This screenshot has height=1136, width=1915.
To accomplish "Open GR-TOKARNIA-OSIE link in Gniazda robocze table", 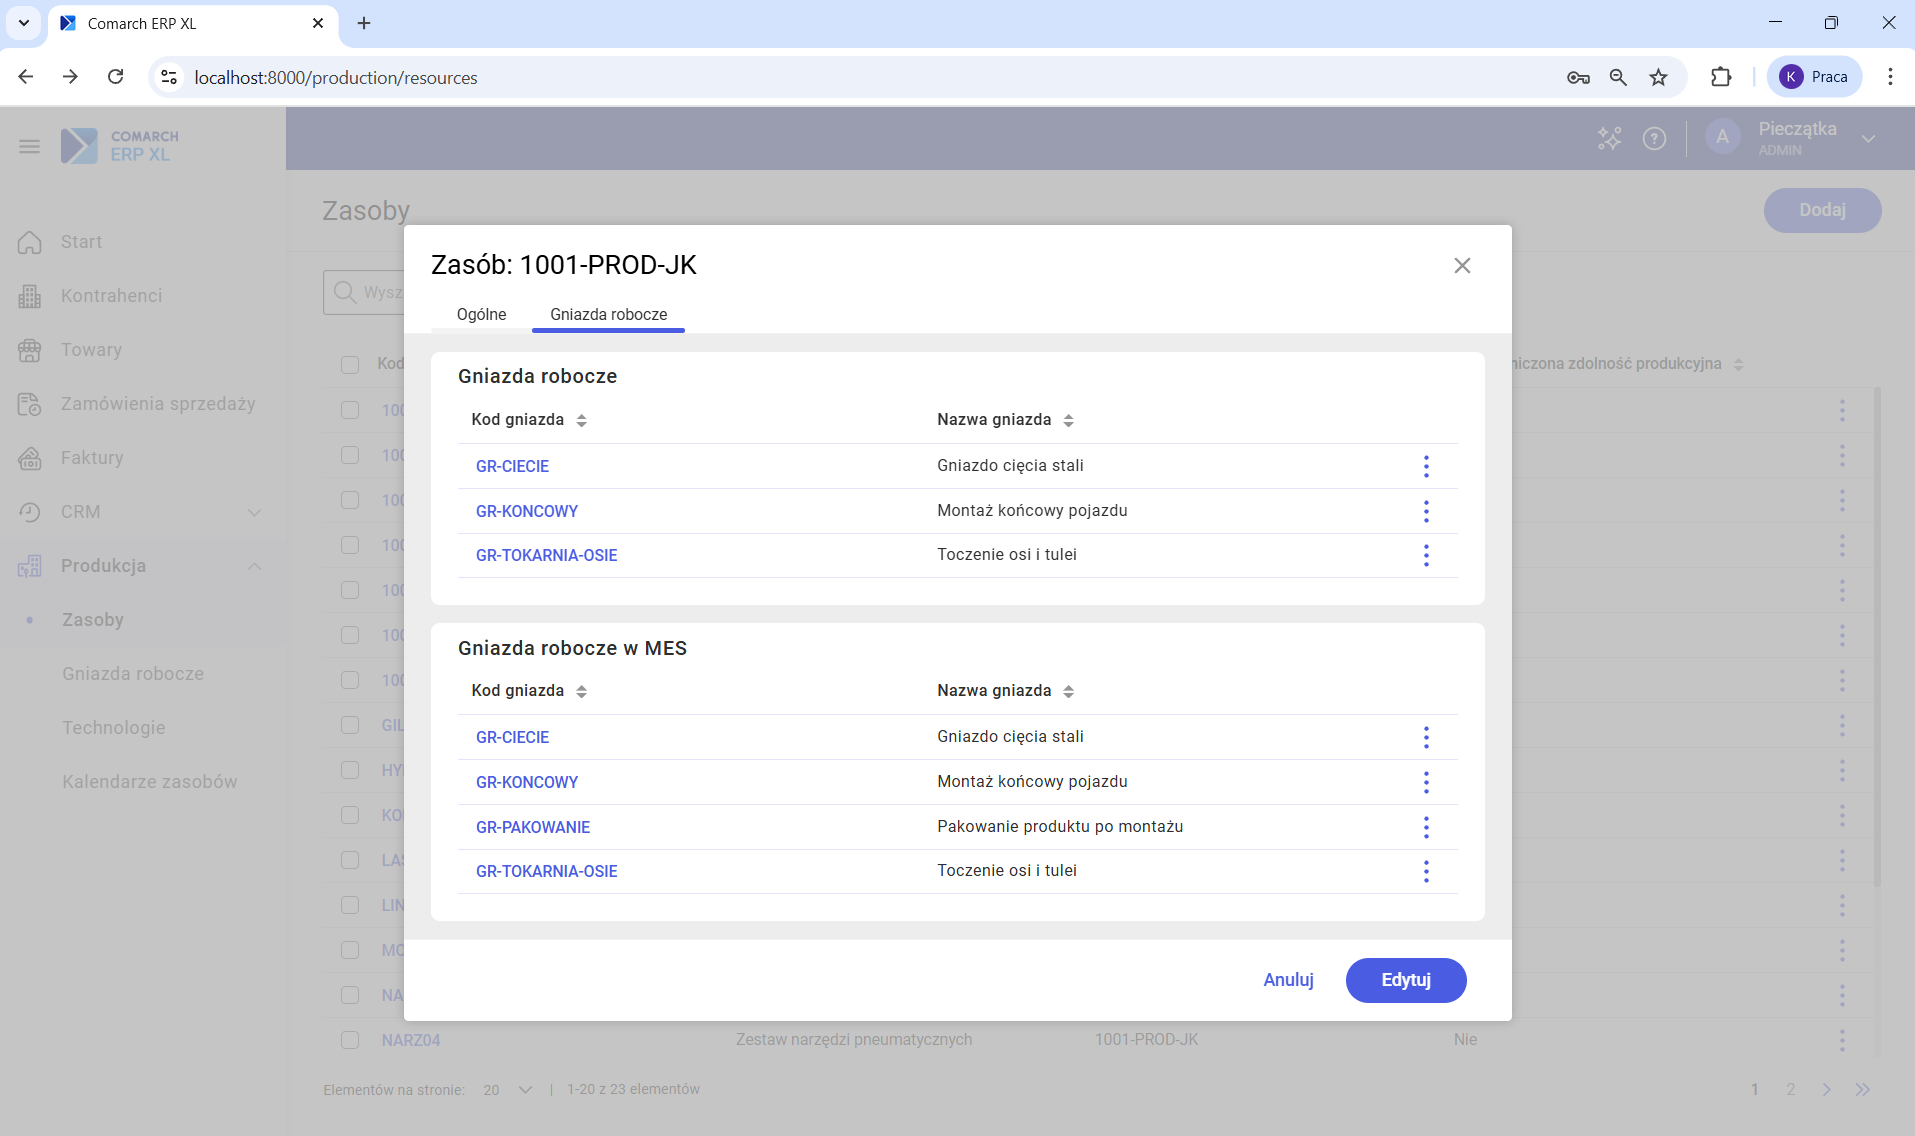I will [546, 555].
